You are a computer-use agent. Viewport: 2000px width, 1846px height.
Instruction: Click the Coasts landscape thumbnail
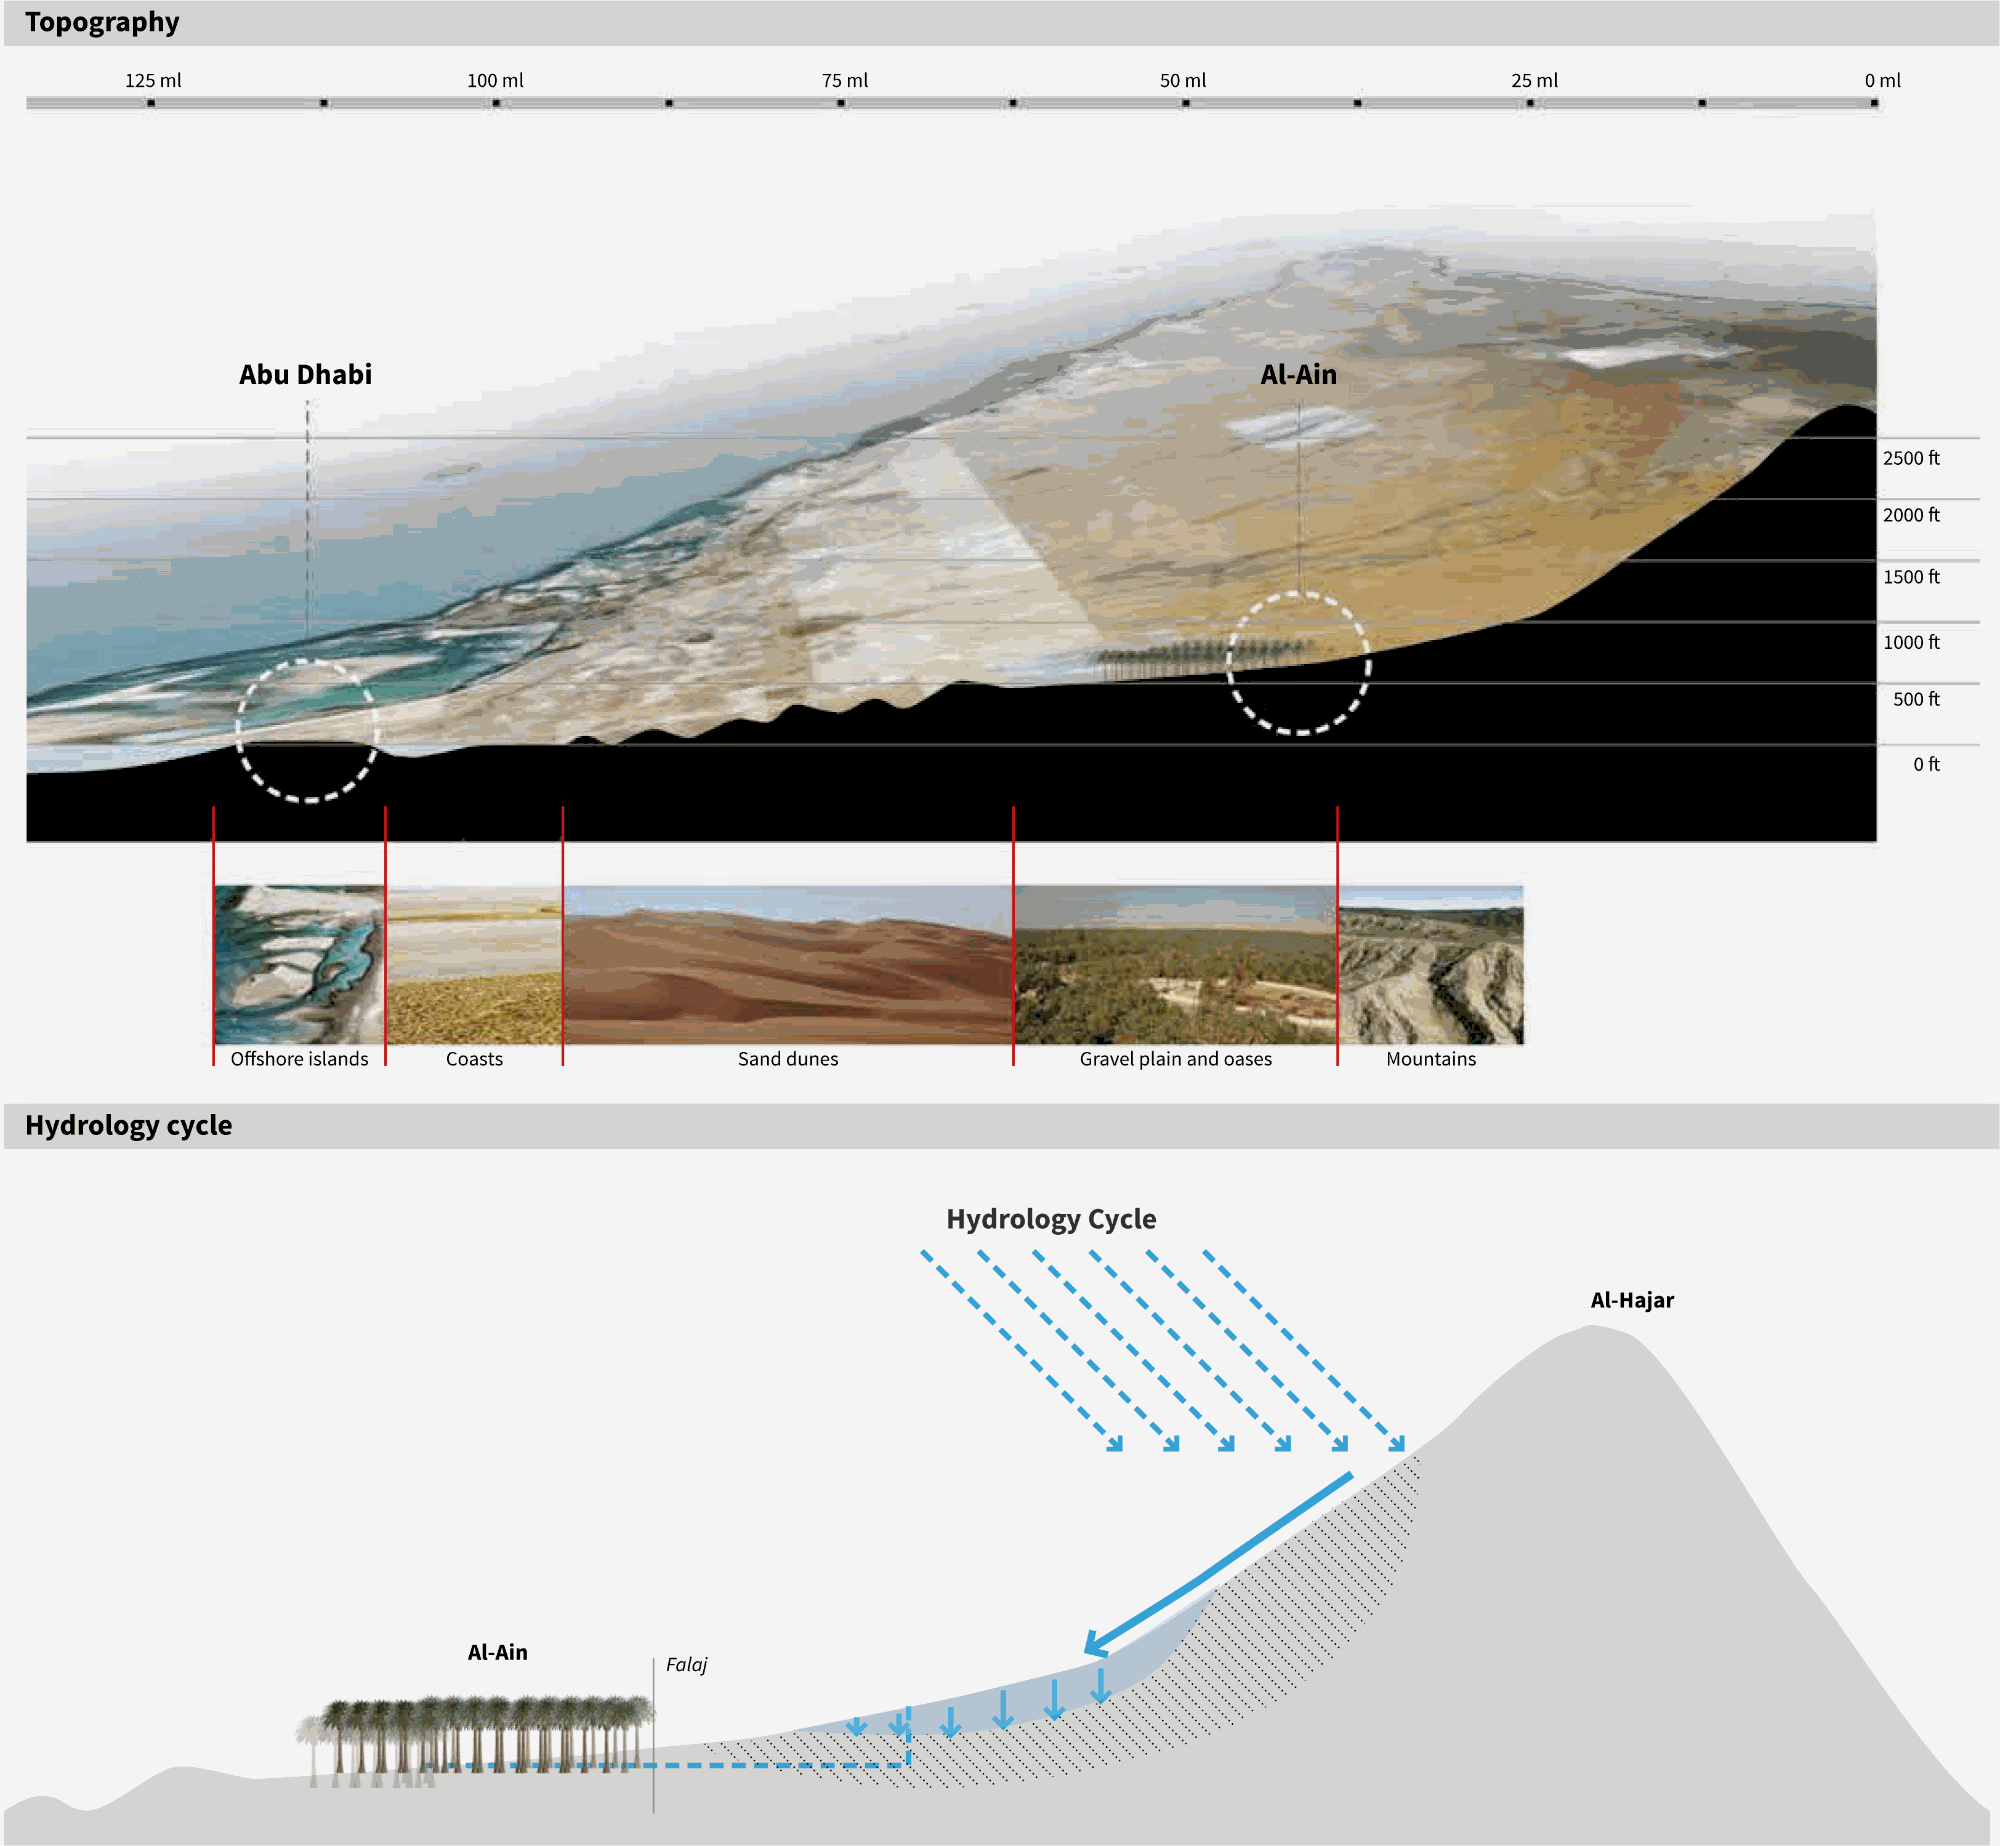pyautogui.click(x=474, y=964)
